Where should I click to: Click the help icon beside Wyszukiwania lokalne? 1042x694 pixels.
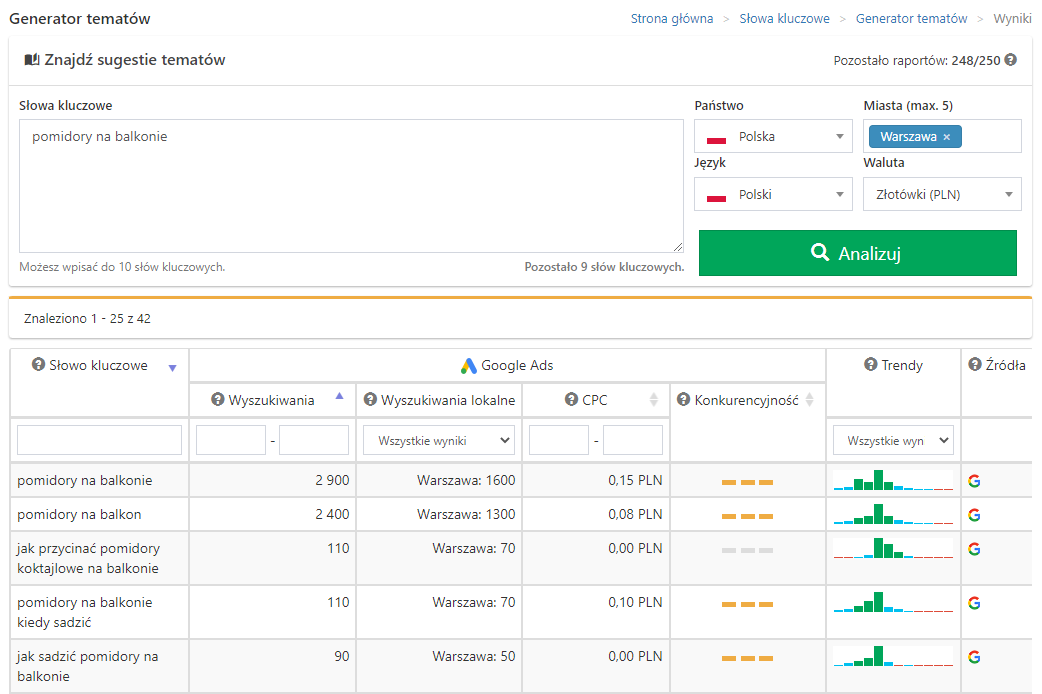pos(370,400)
